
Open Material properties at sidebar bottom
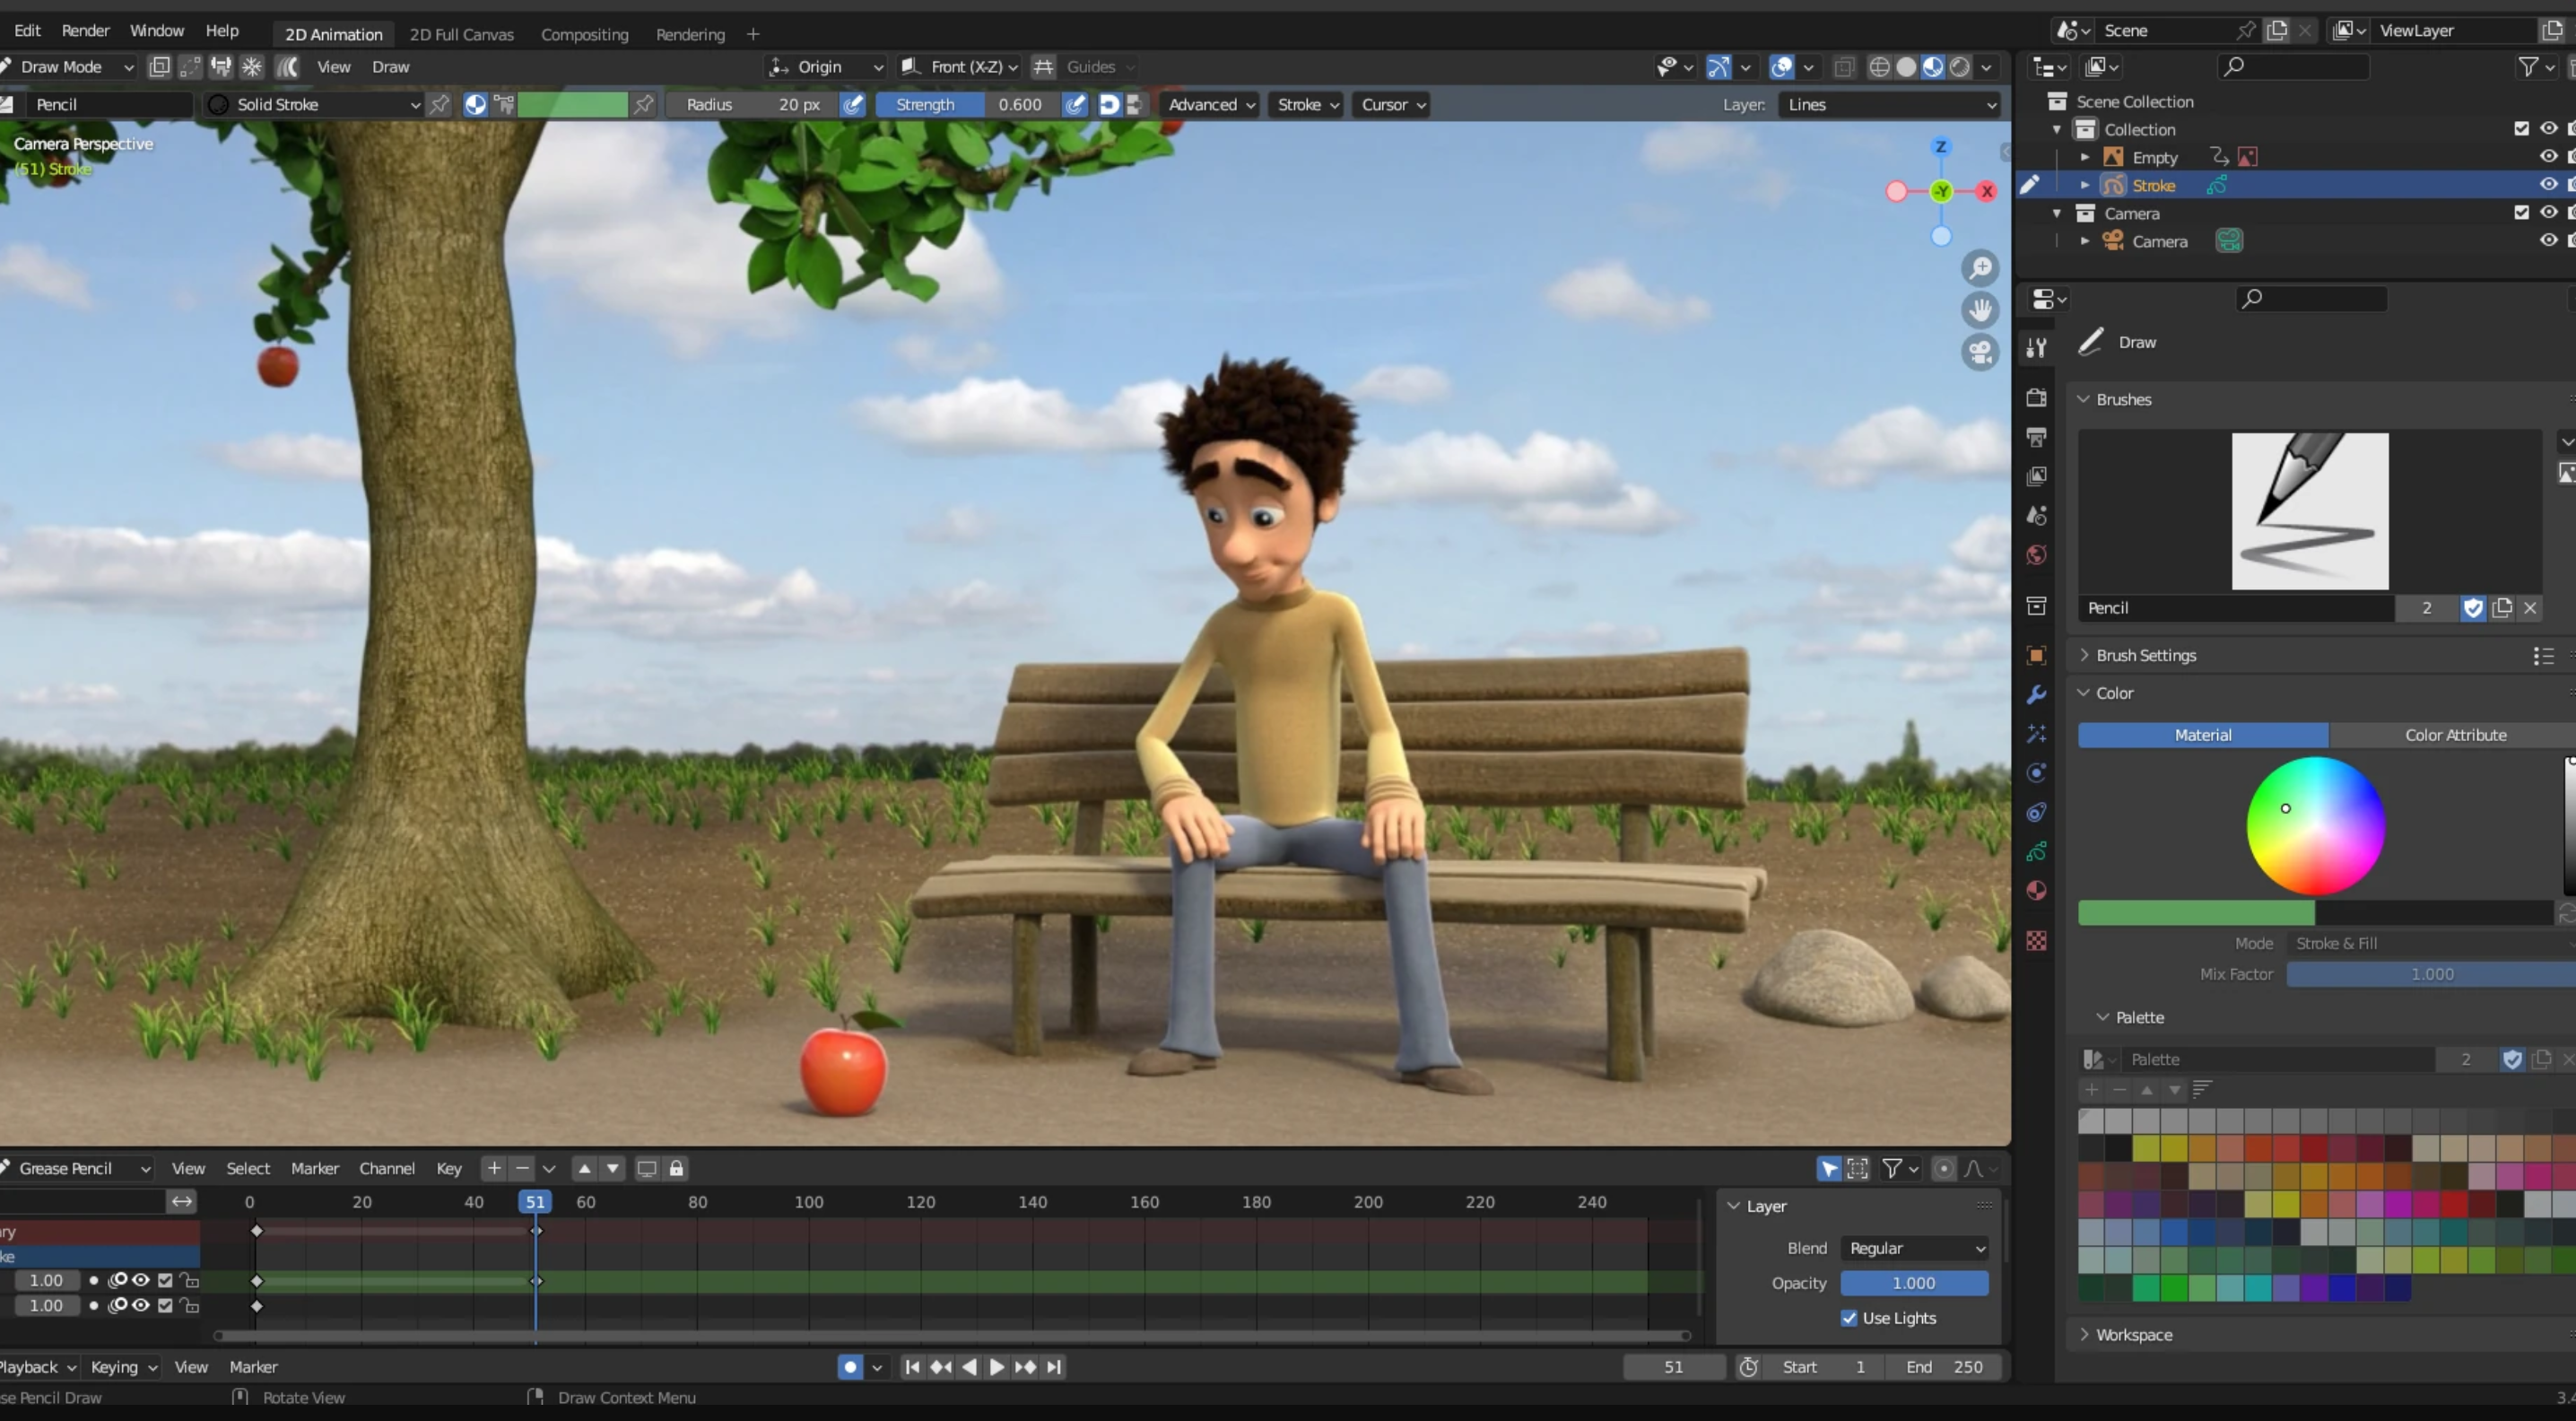click(2036, 890)
